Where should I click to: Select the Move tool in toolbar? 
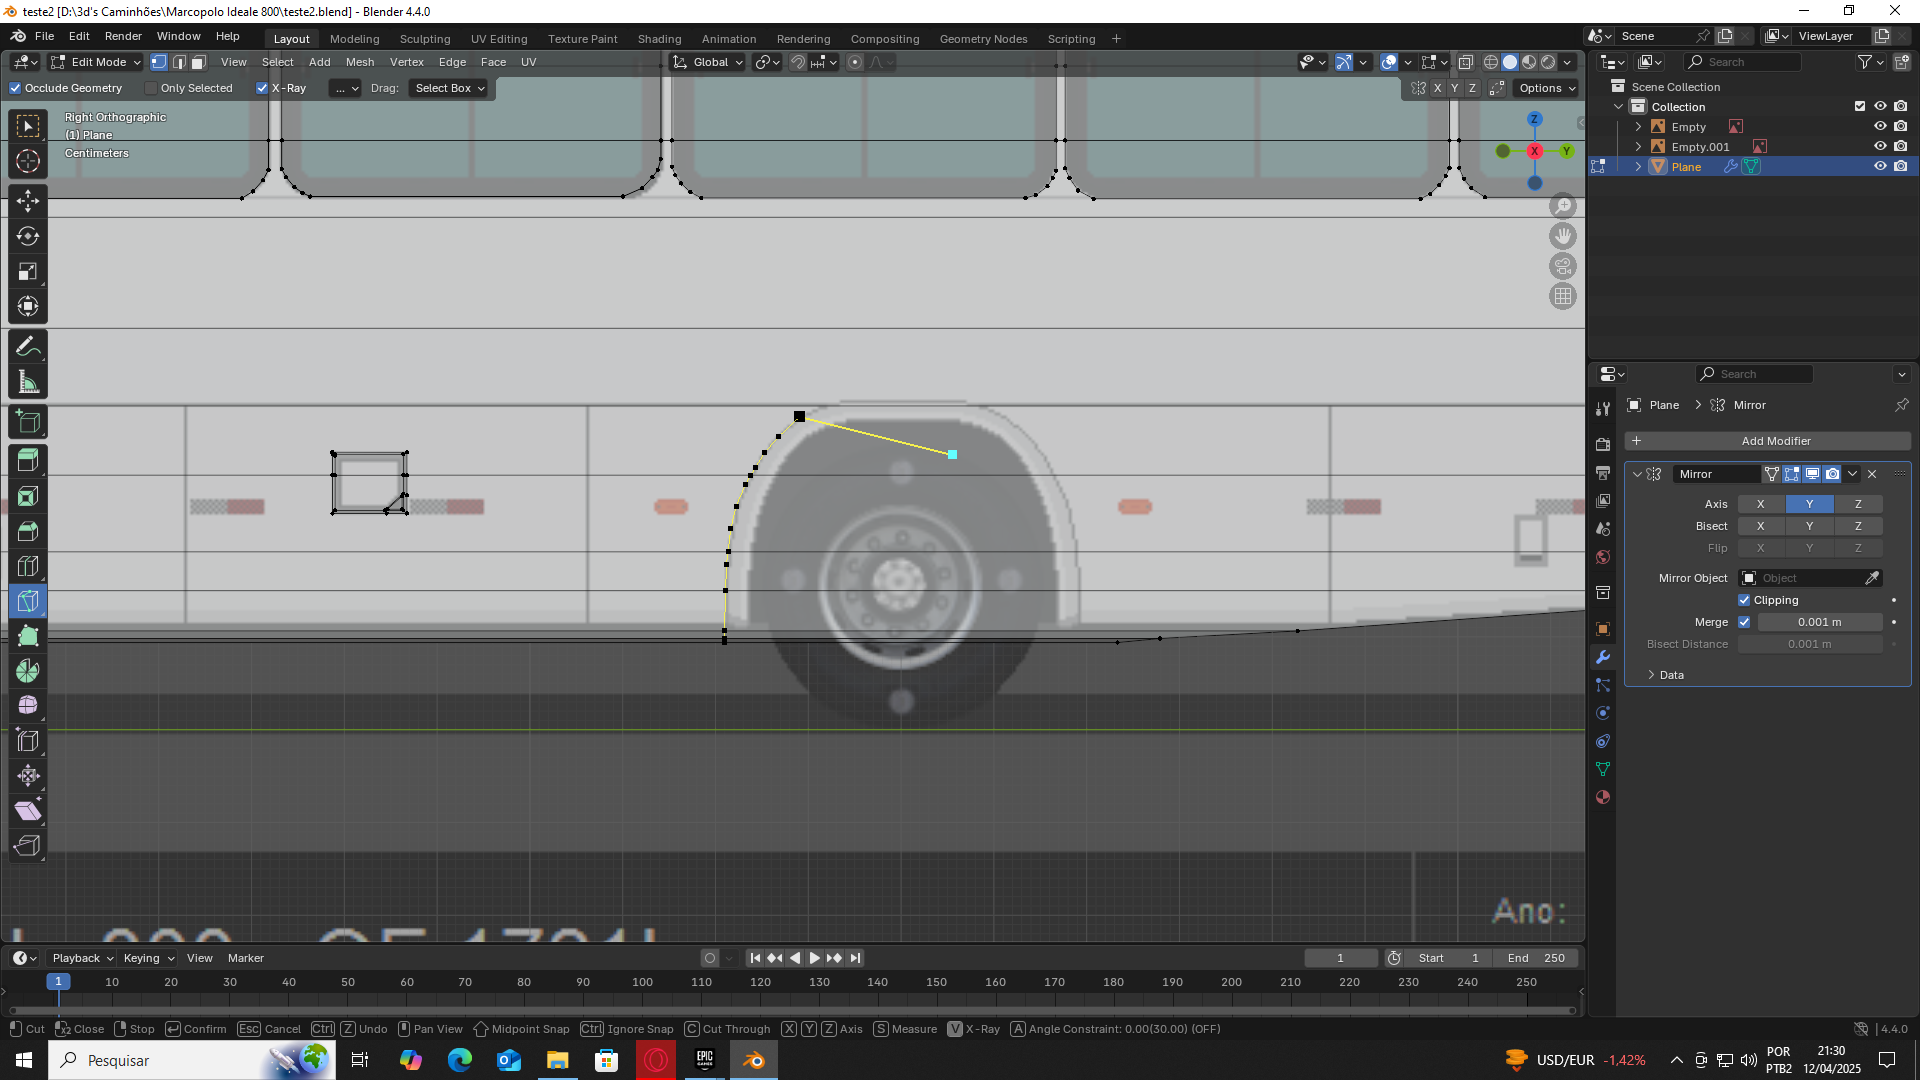28,201
